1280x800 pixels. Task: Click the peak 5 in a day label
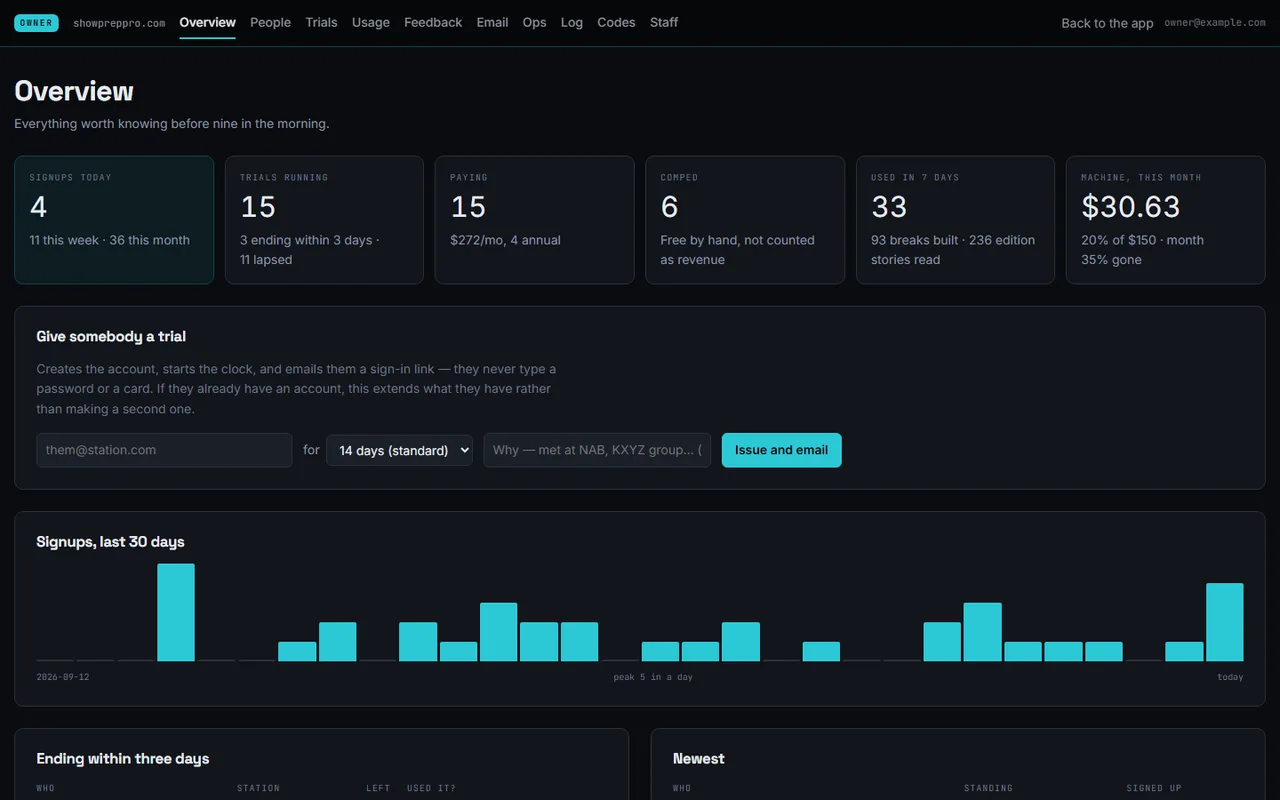[x=653, y=677]
